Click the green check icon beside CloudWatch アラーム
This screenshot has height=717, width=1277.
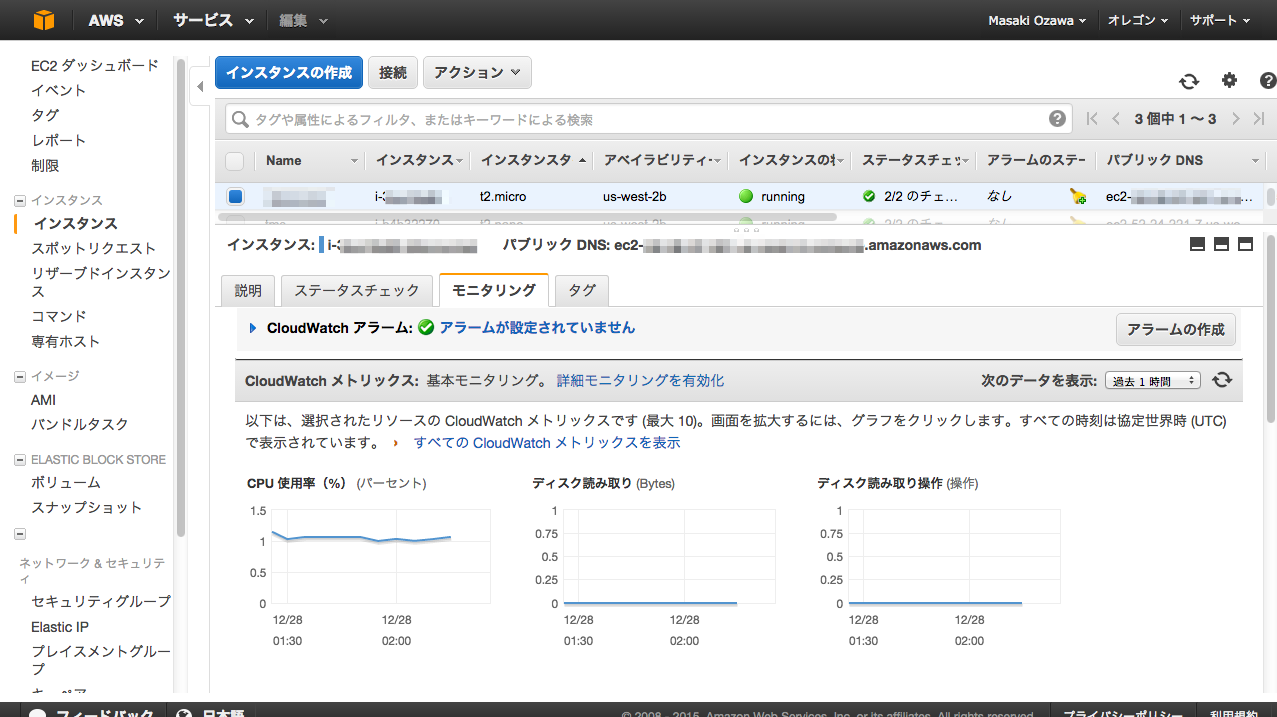[426, 327]
